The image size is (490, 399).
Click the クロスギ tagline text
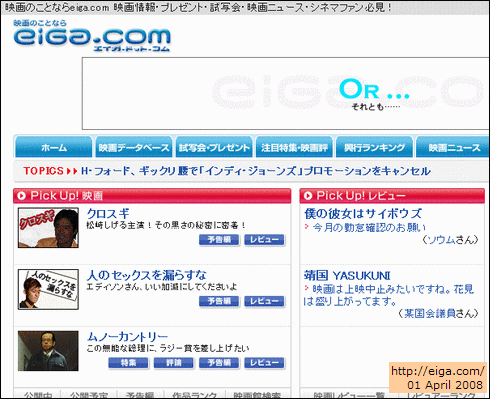[166, 225]
